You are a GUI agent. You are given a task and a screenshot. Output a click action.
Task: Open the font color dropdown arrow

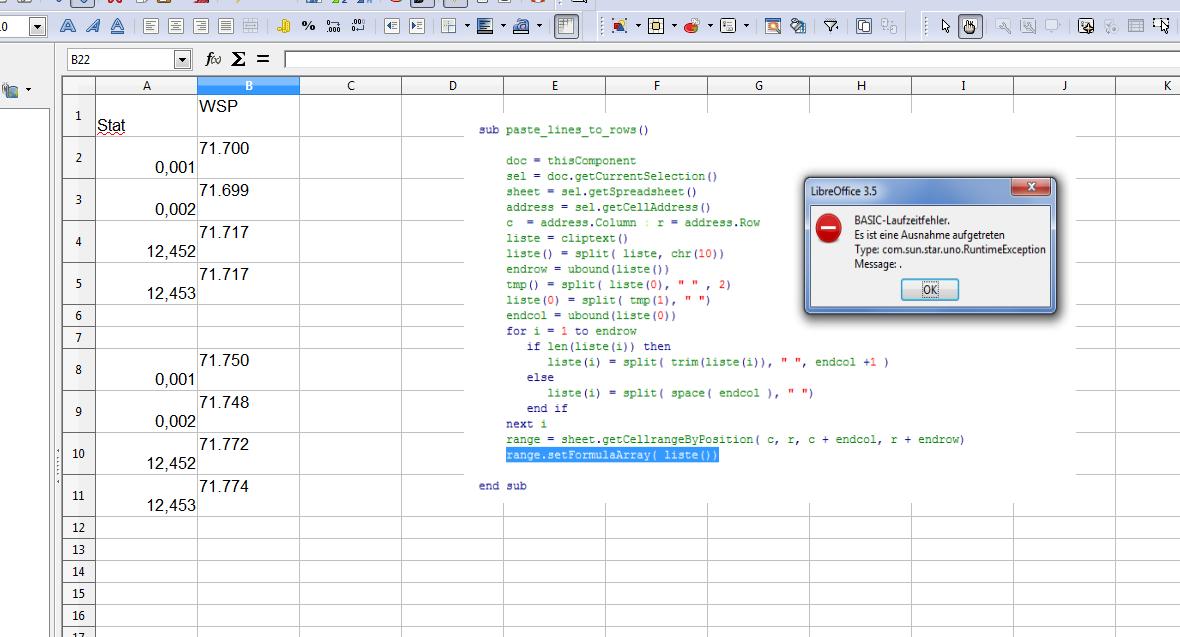pyautogui.click(x=539, y=26)
